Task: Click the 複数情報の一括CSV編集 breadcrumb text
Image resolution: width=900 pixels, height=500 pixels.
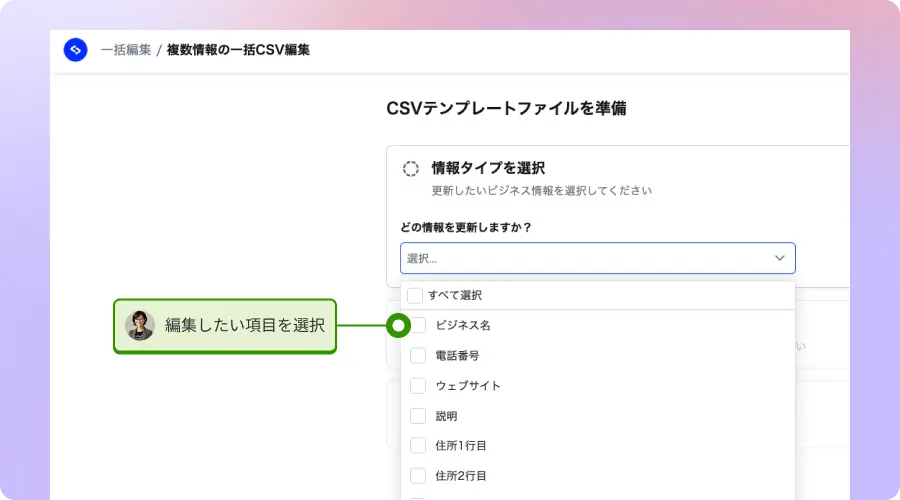Action: click(x=238, y=50)
